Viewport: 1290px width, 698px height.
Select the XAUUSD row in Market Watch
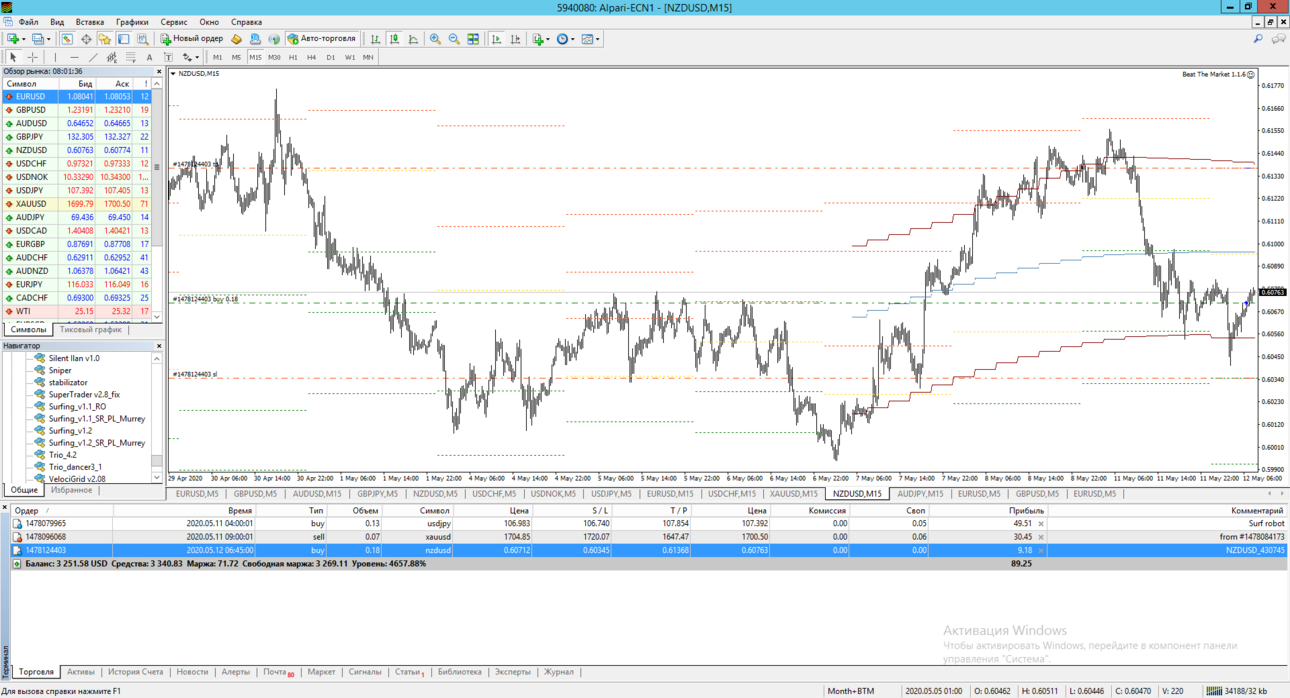[x=76, y=204]
